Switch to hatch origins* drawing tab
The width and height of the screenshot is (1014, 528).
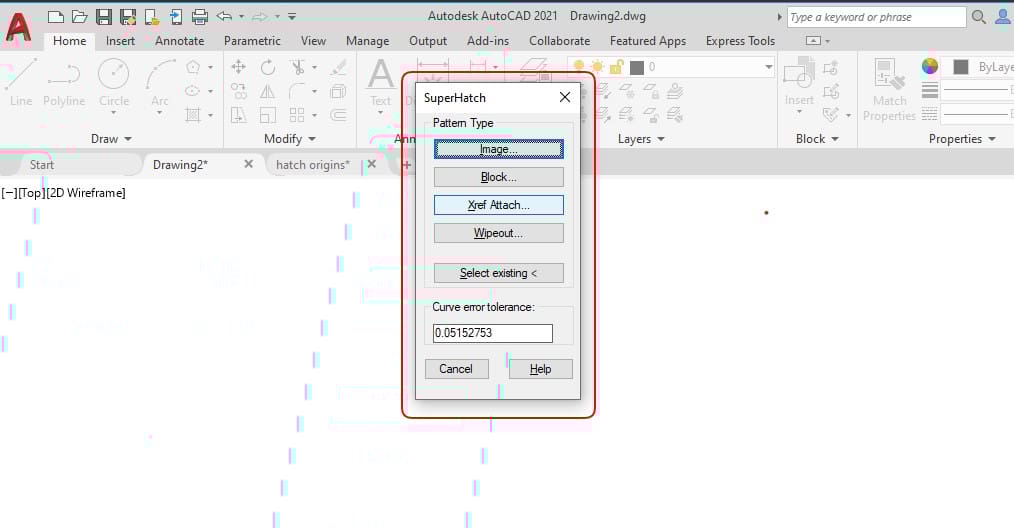(x=313, y=165)
